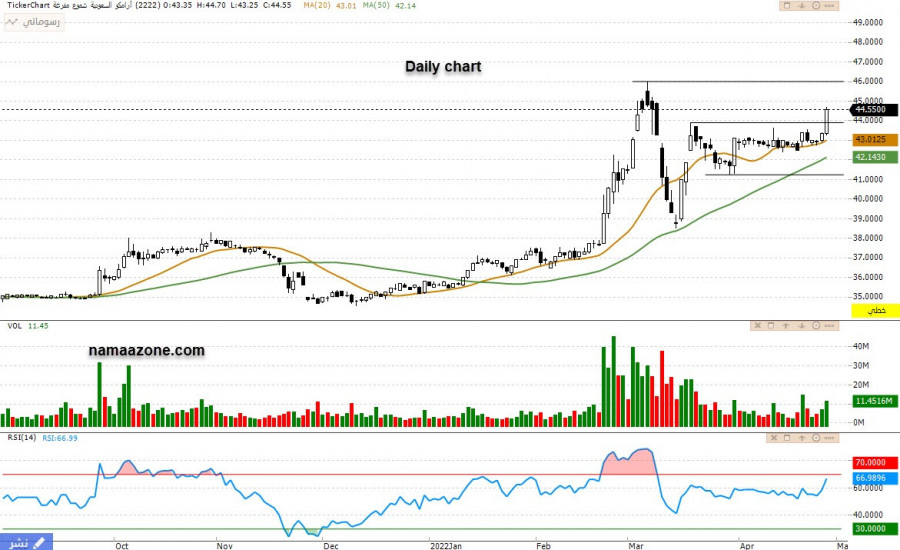
Task: Open settings of the main price panel
Action: 816,6
